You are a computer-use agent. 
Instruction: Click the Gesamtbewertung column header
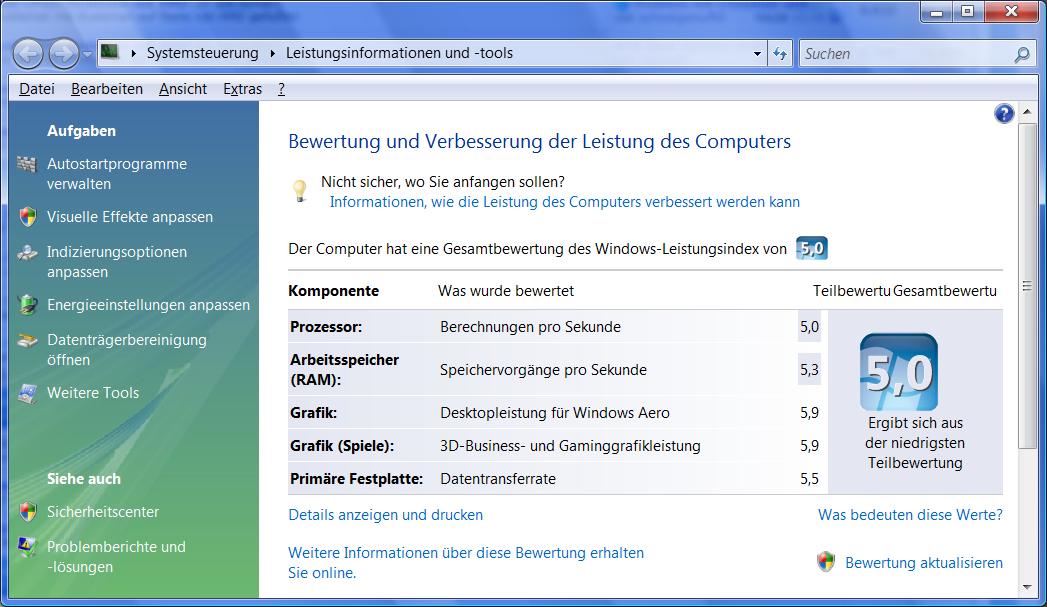click(x=944, y=291)
